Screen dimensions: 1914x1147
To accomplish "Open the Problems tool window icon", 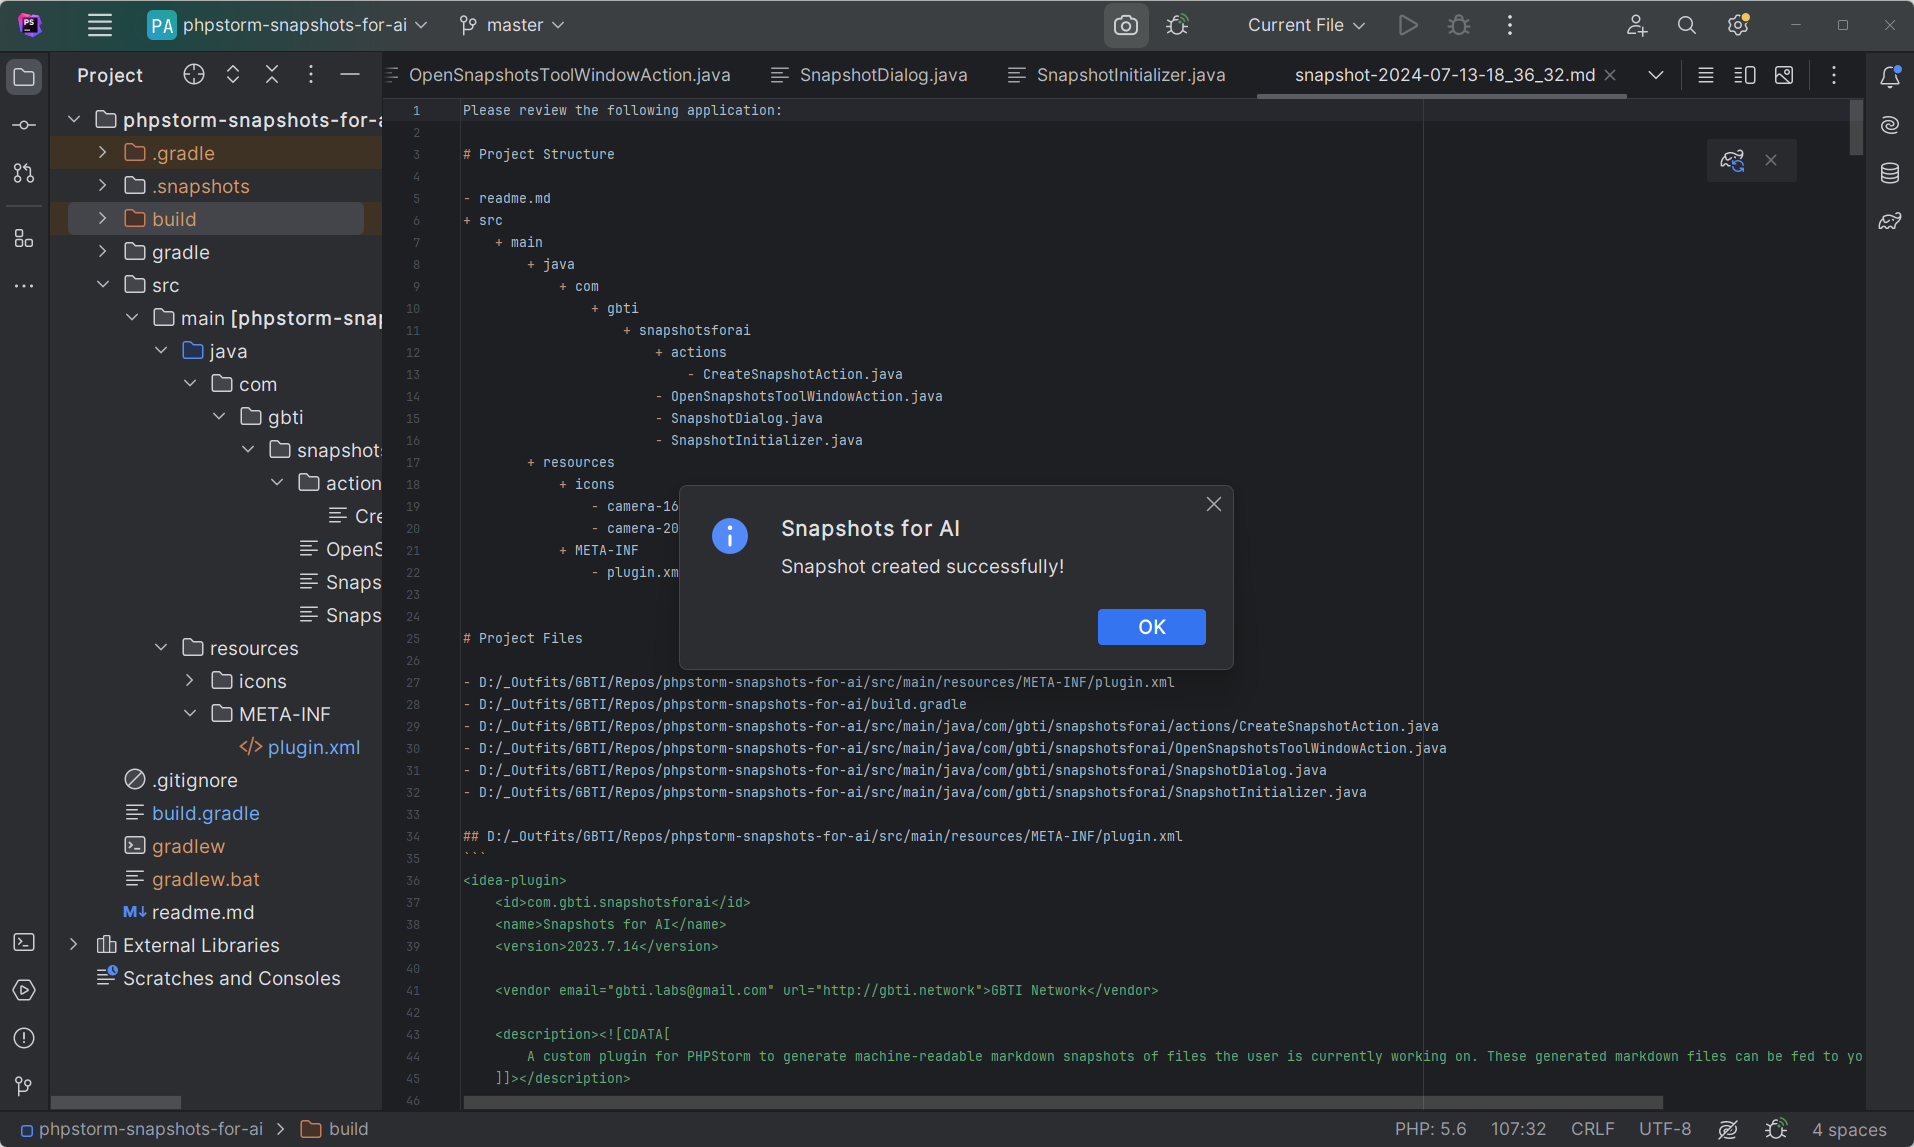I will pyautogui.click(x=24, y=1038).
